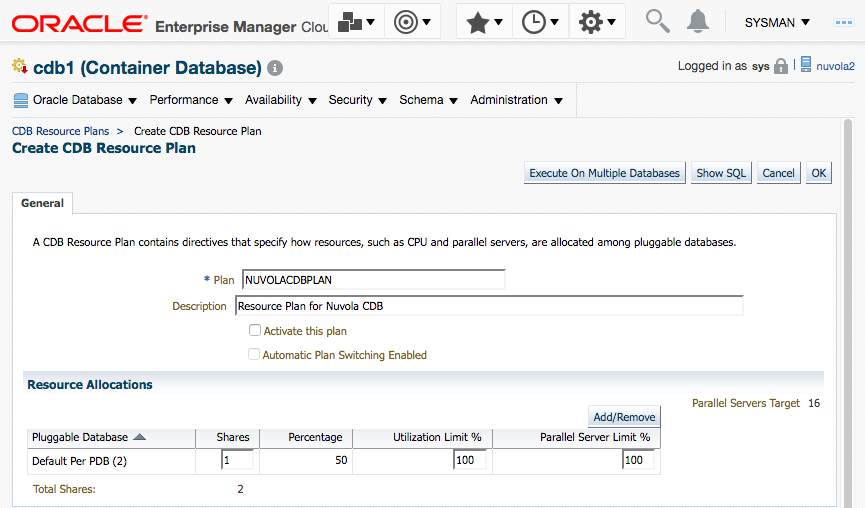Open the Enterprise targets menu icon
Screen dimensions: 865x508
[x=356, y=22]
